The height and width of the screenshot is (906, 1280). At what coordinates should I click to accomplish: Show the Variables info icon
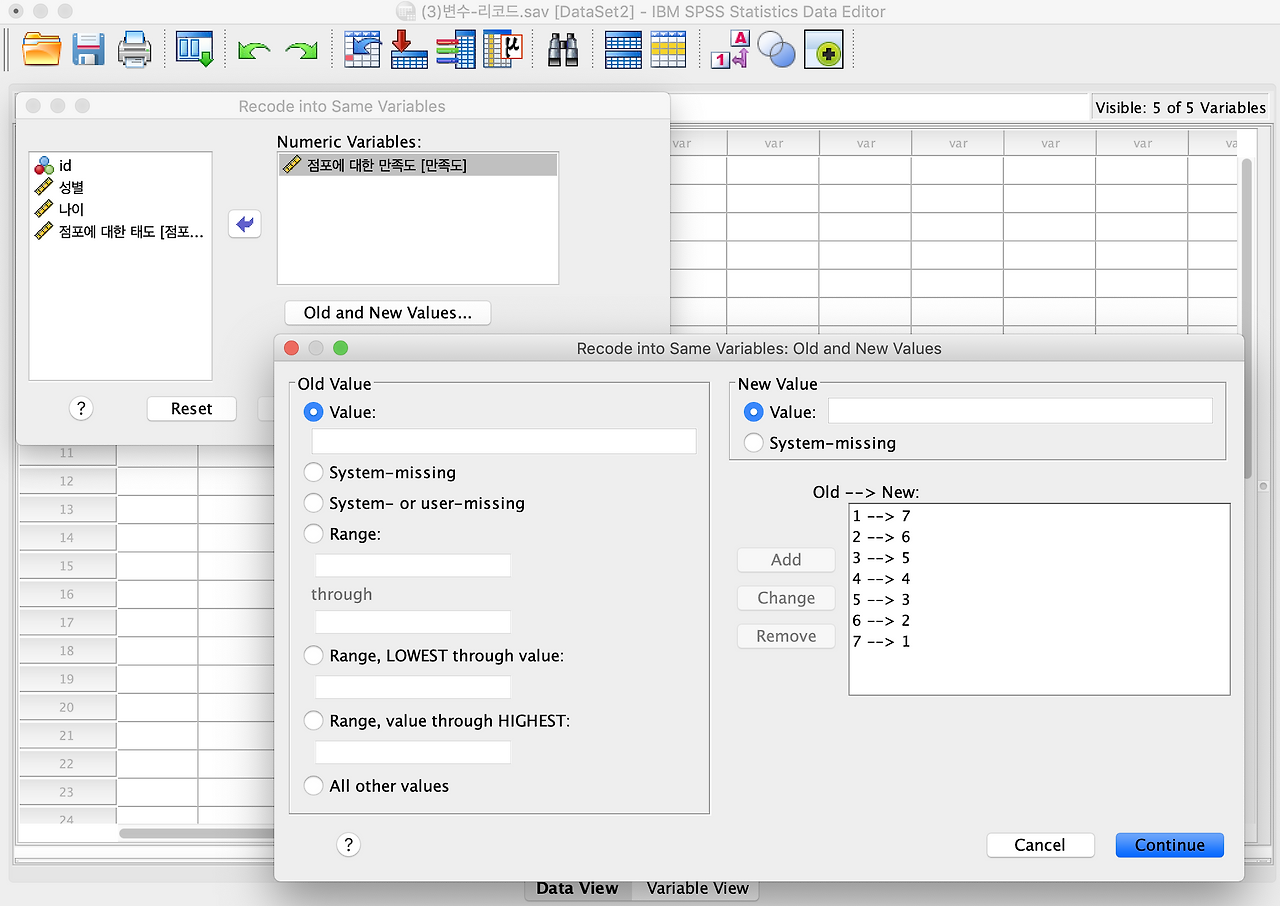pos(456,49)
